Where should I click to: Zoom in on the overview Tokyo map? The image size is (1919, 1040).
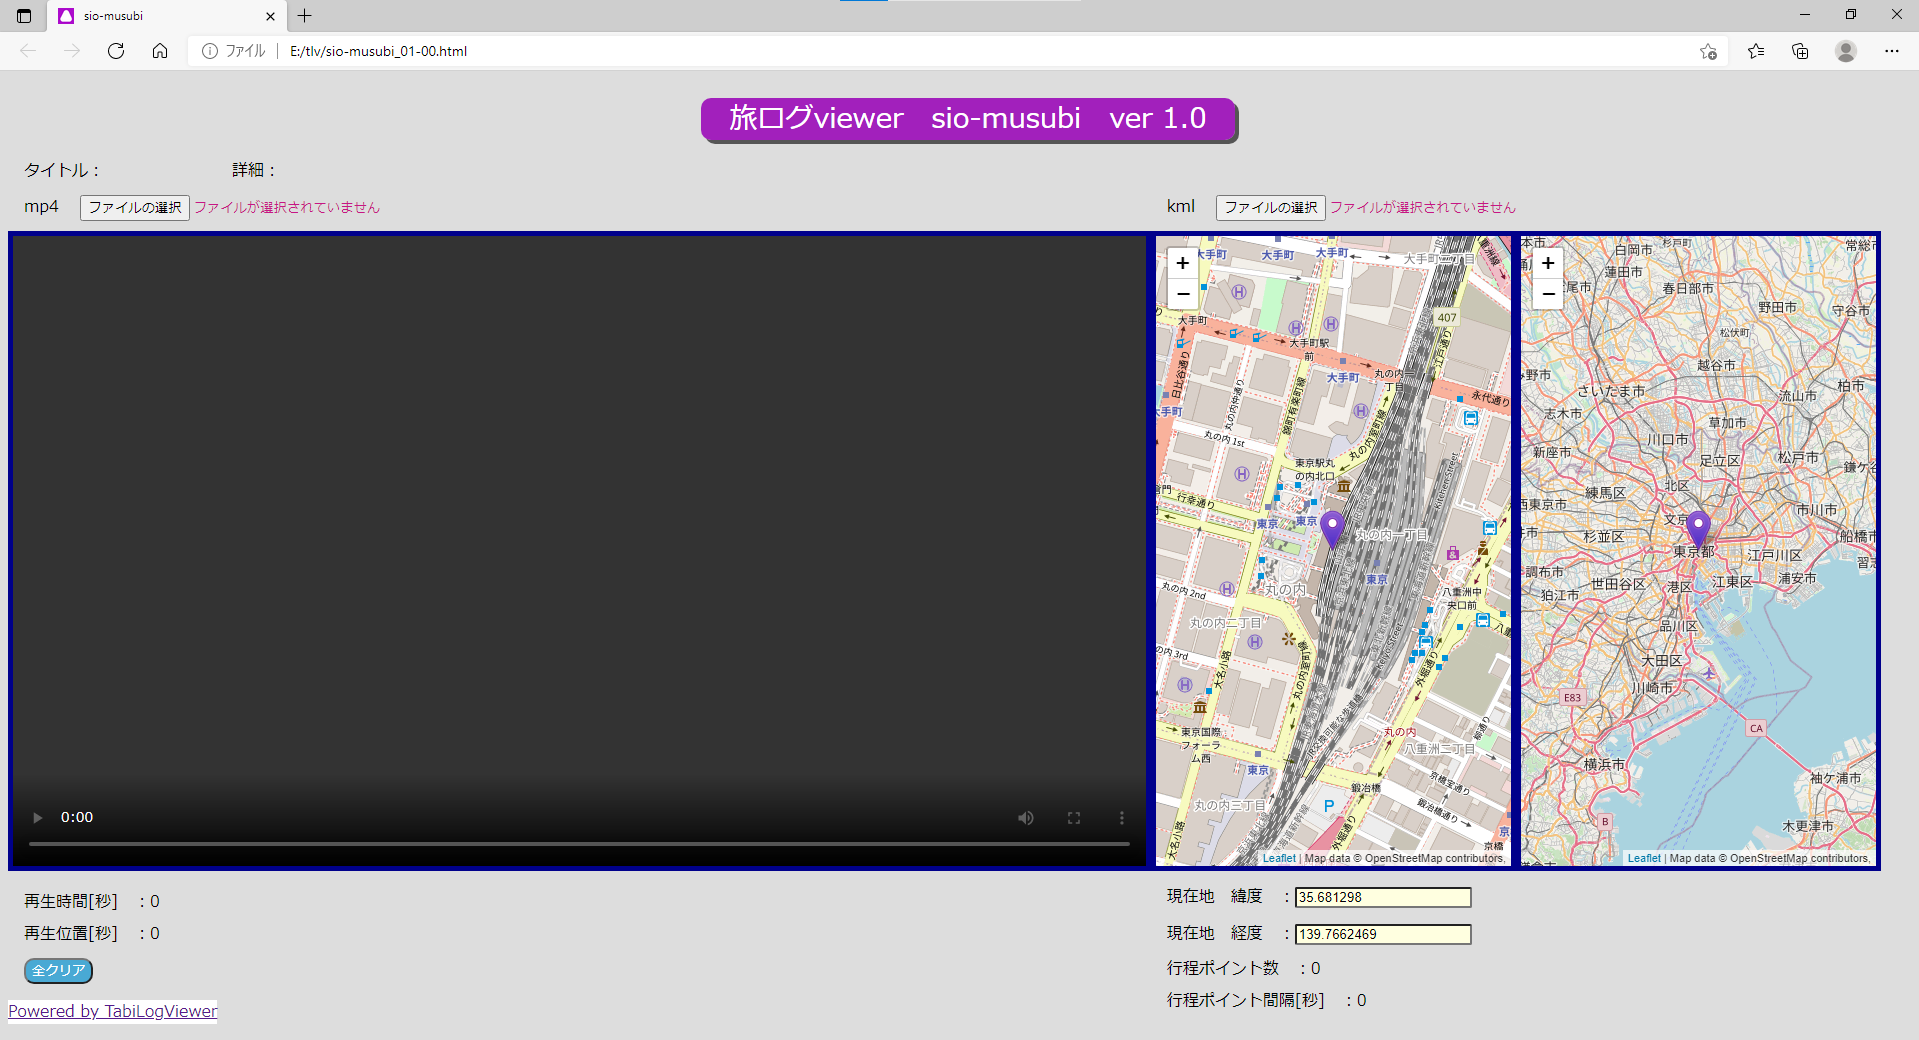(1548, 263)
